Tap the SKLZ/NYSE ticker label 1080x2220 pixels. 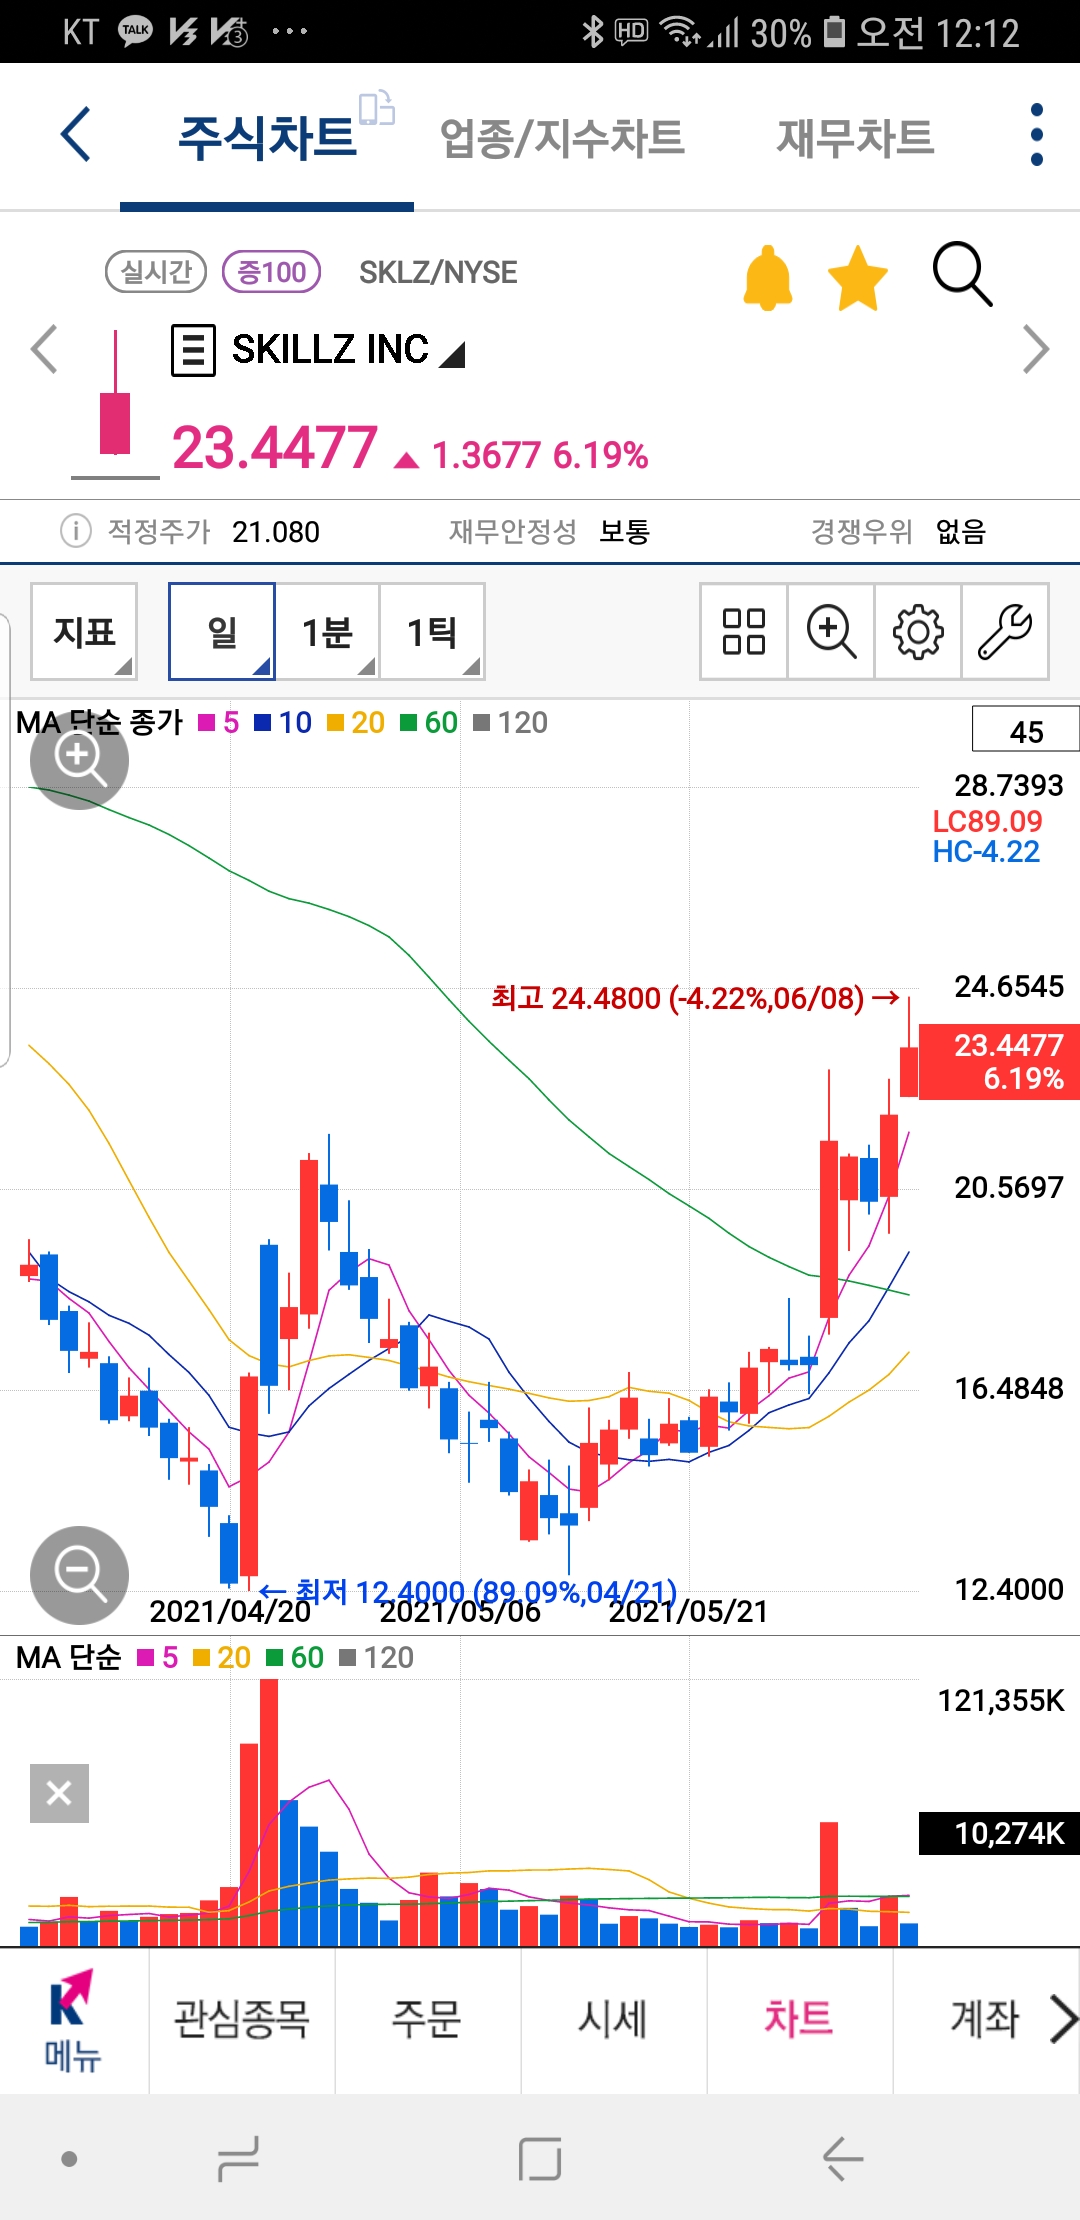(x=438, y=272)
